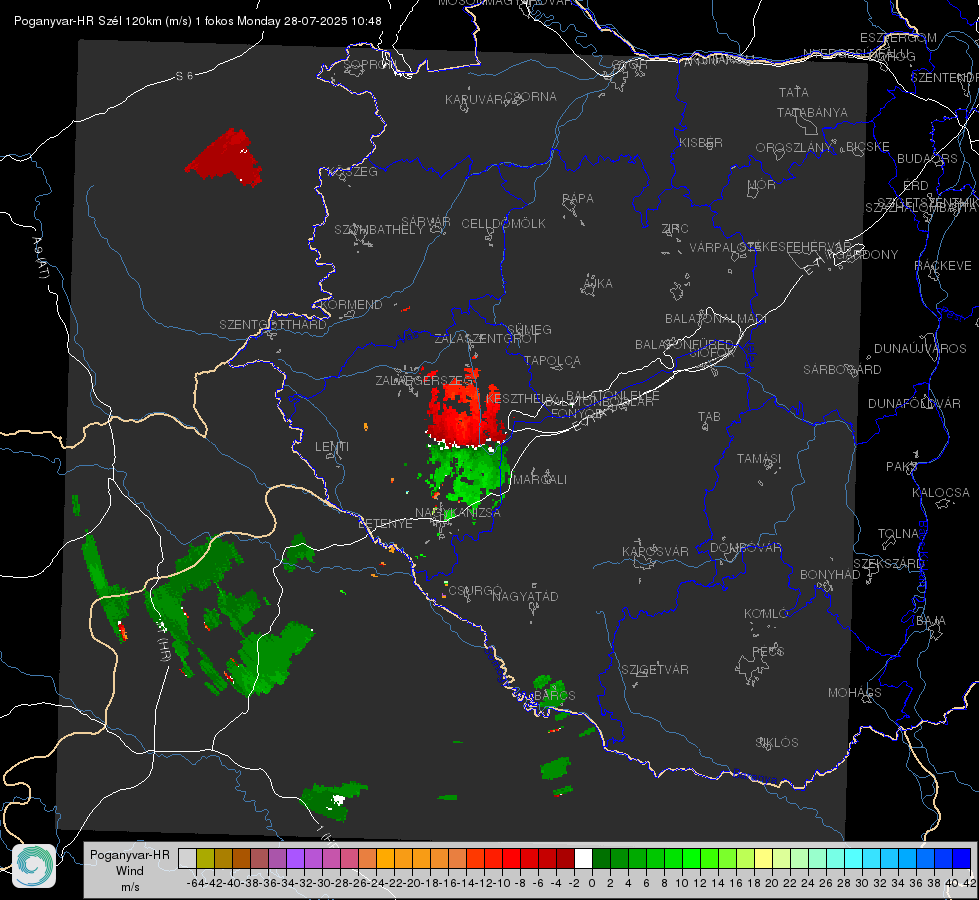Click the BONYHAD label
Image resolution: width=979 pixels, height=900 pixels.
[830, 575]
